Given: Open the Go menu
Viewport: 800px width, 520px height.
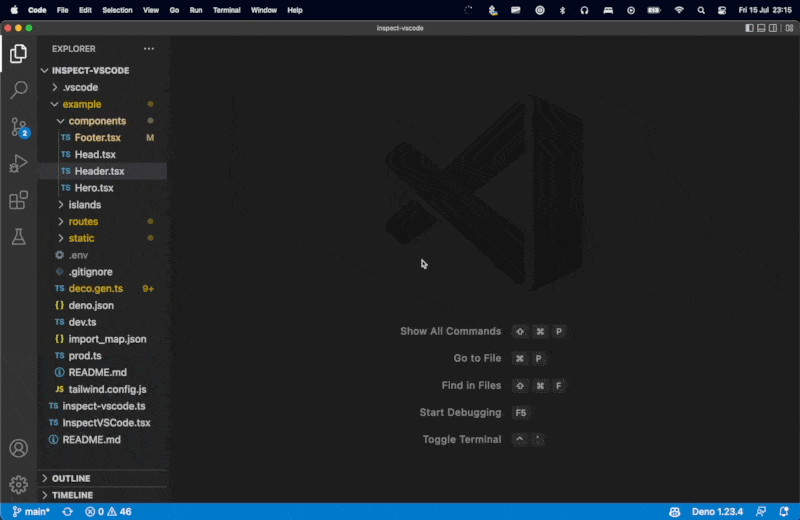Looking at the screenshot, I should (174, 10).
